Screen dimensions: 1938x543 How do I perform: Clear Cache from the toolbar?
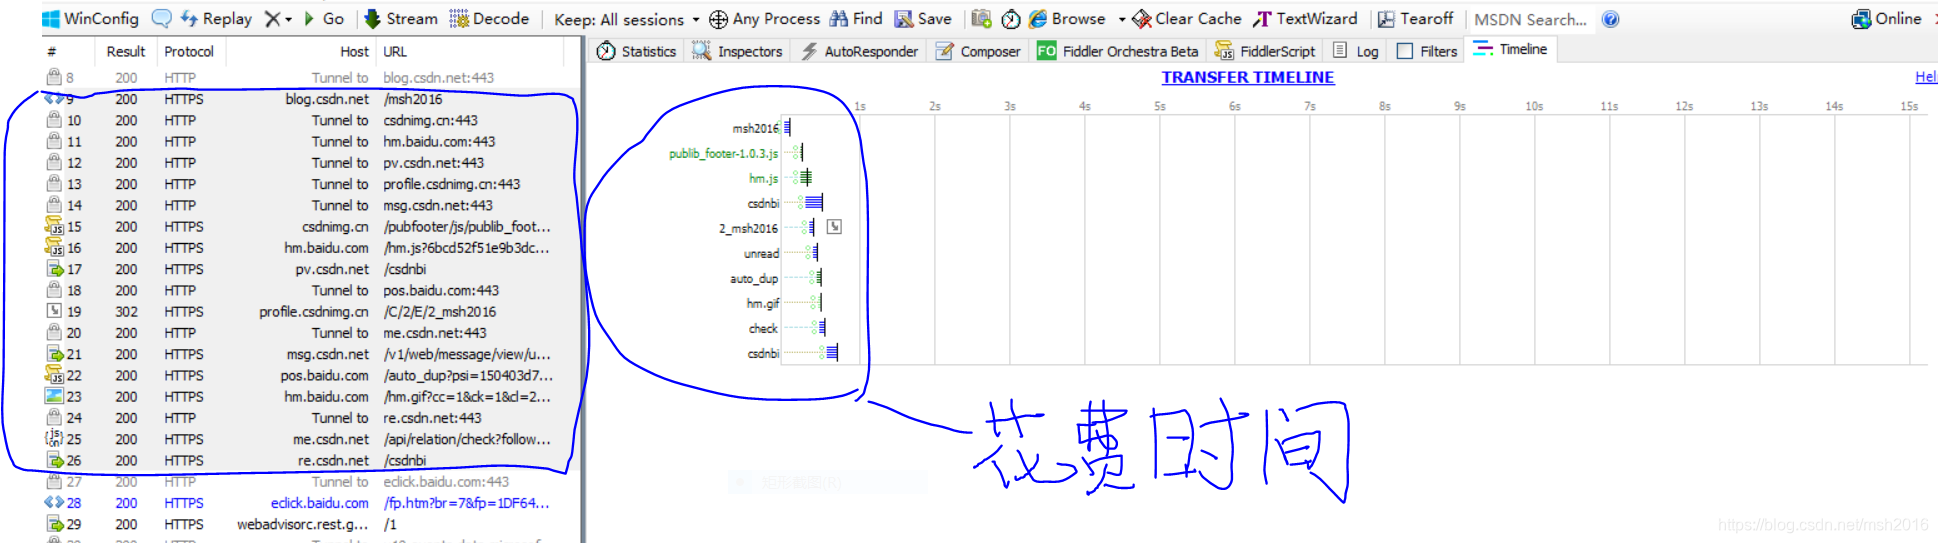[1187, 19]
